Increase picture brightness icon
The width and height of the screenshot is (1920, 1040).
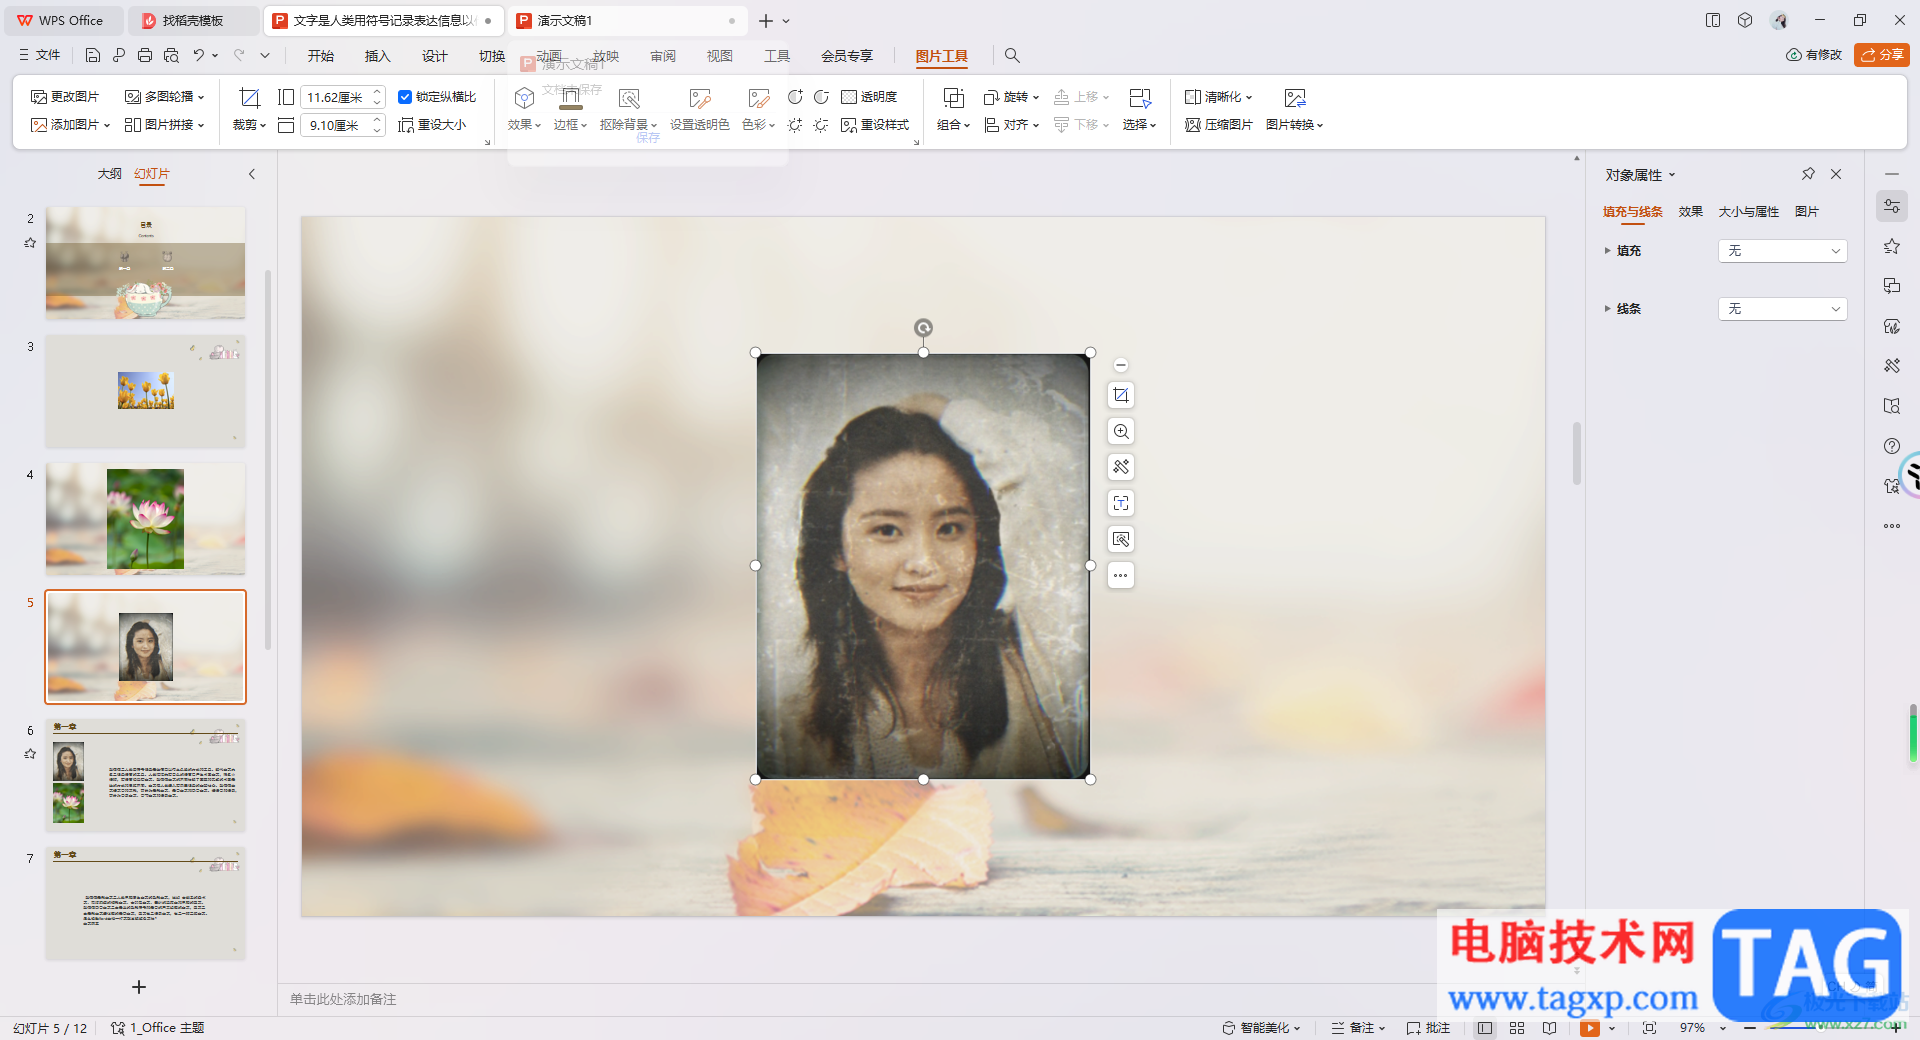(795, 125)
